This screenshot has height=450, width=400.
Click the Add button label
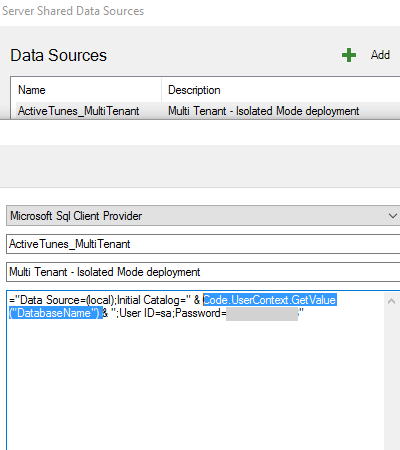tap(380, 55)
